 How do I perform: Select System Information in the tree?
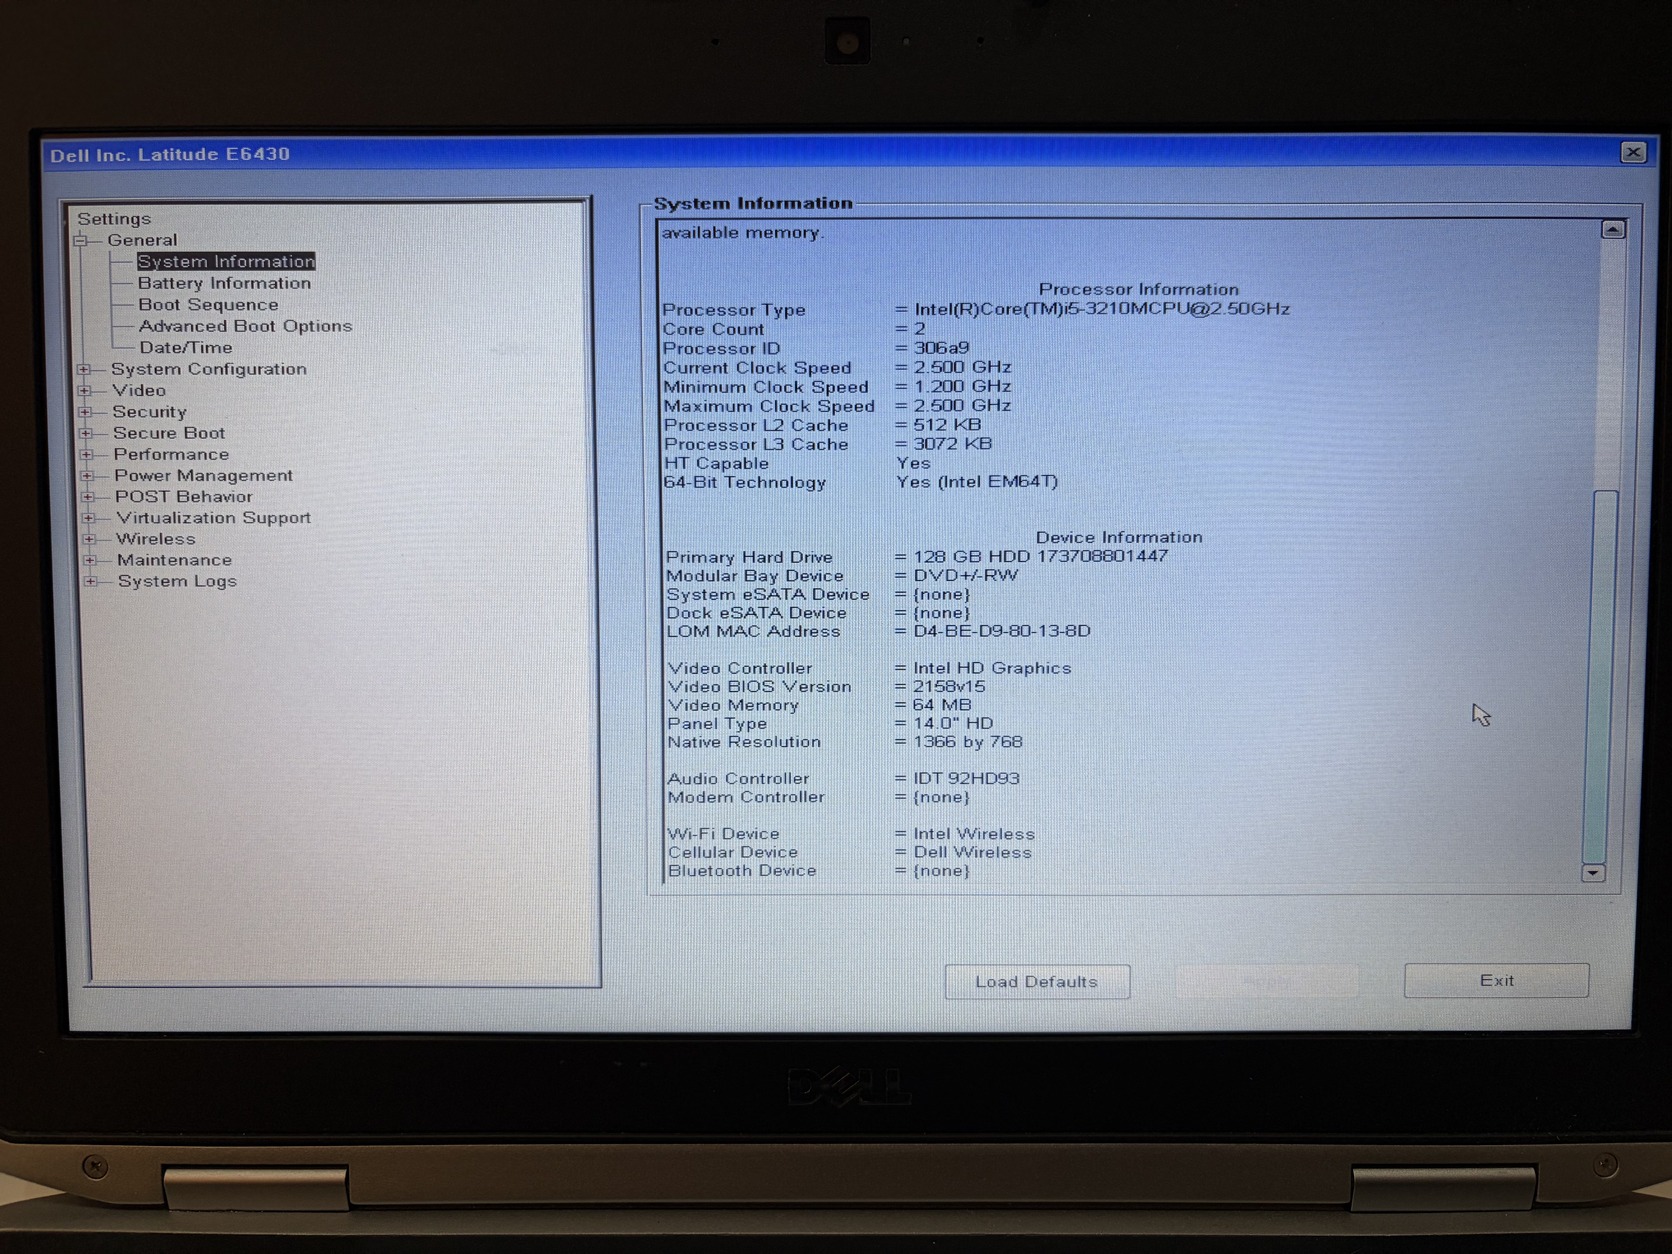click(226, 261)
